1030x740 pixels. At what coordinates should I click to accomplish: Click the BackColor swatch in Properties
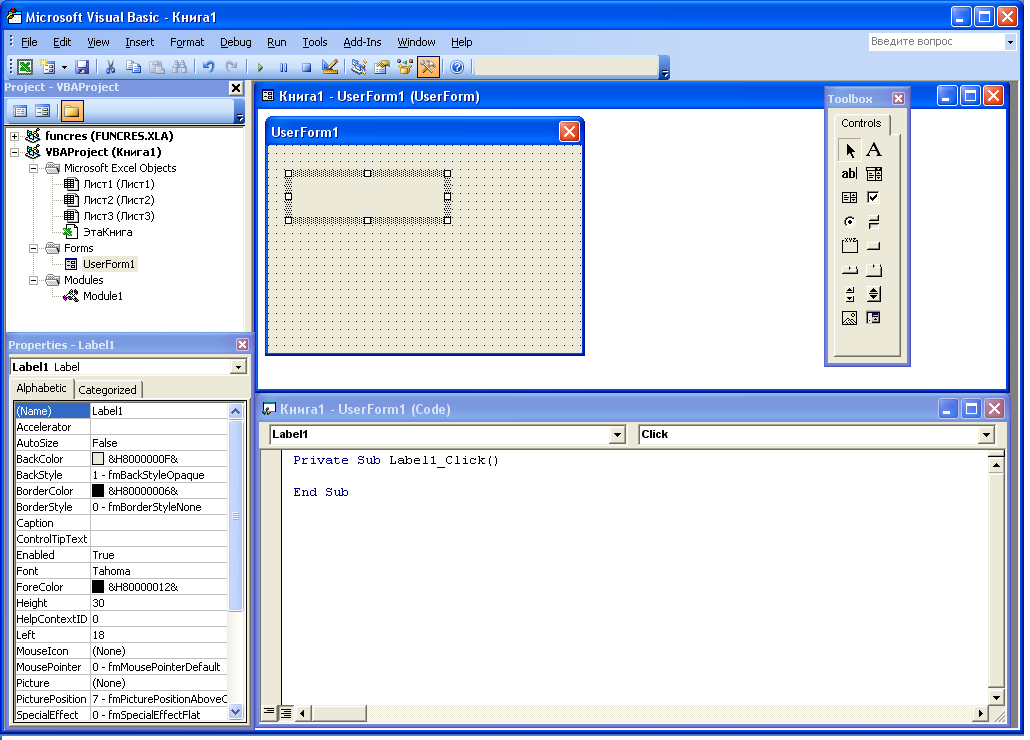pos(98,459)
